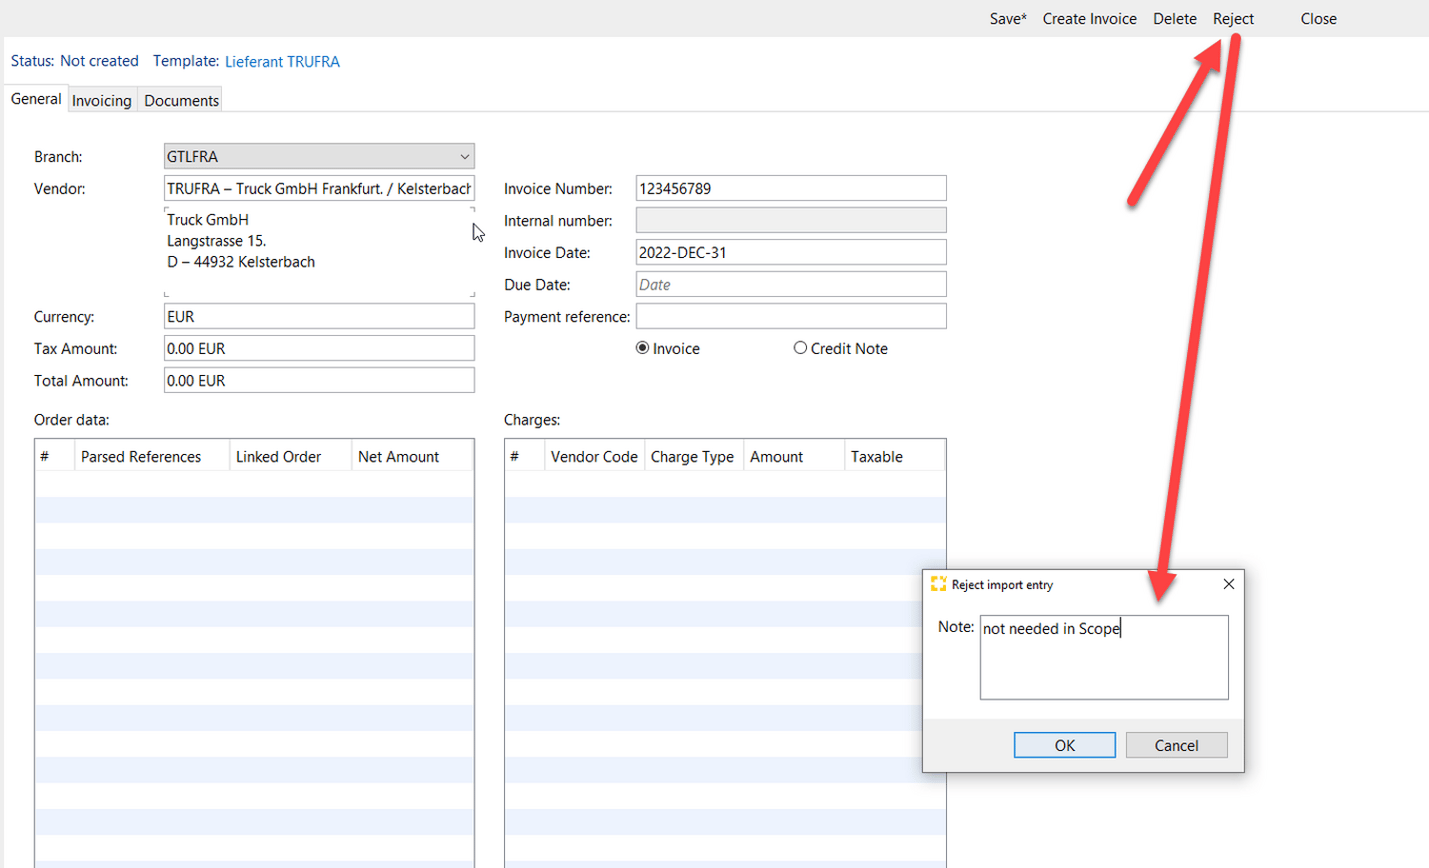
Task: Click the vendor address text box
Action: (319, 252)
